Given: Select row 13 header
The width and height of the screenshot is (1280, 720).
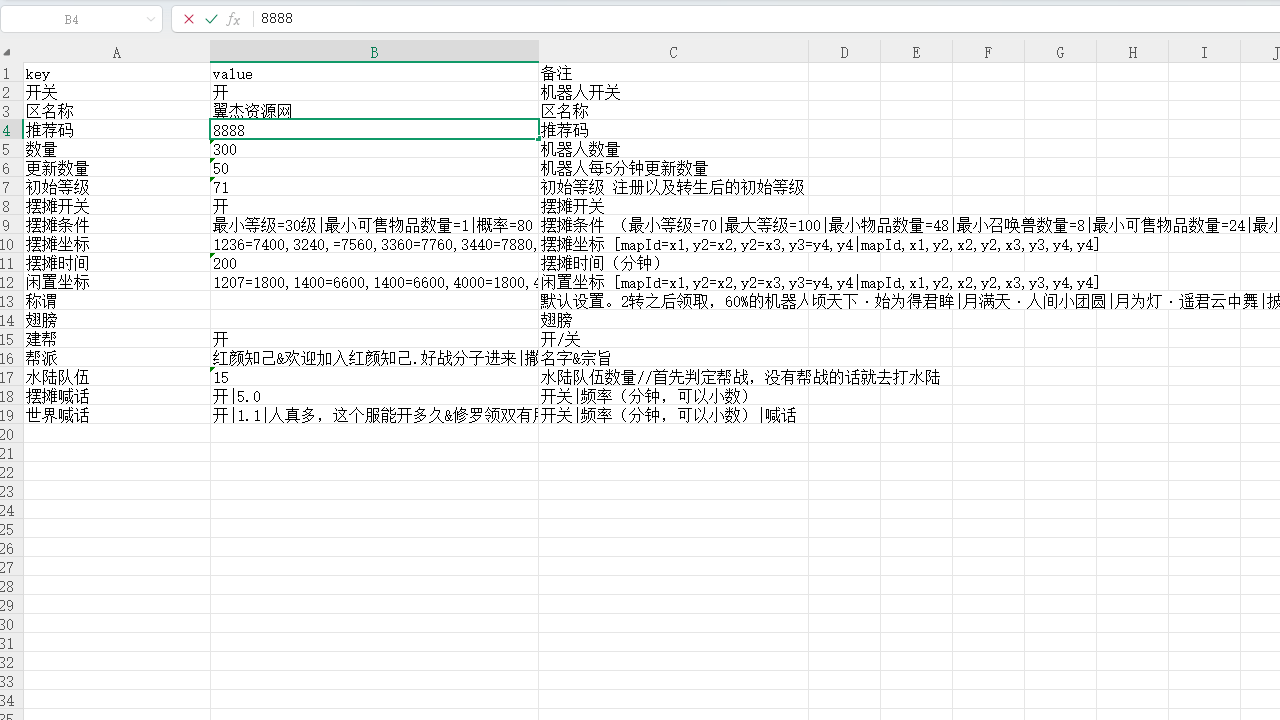Looking at the screenshot, I should [x=8, y=302].
